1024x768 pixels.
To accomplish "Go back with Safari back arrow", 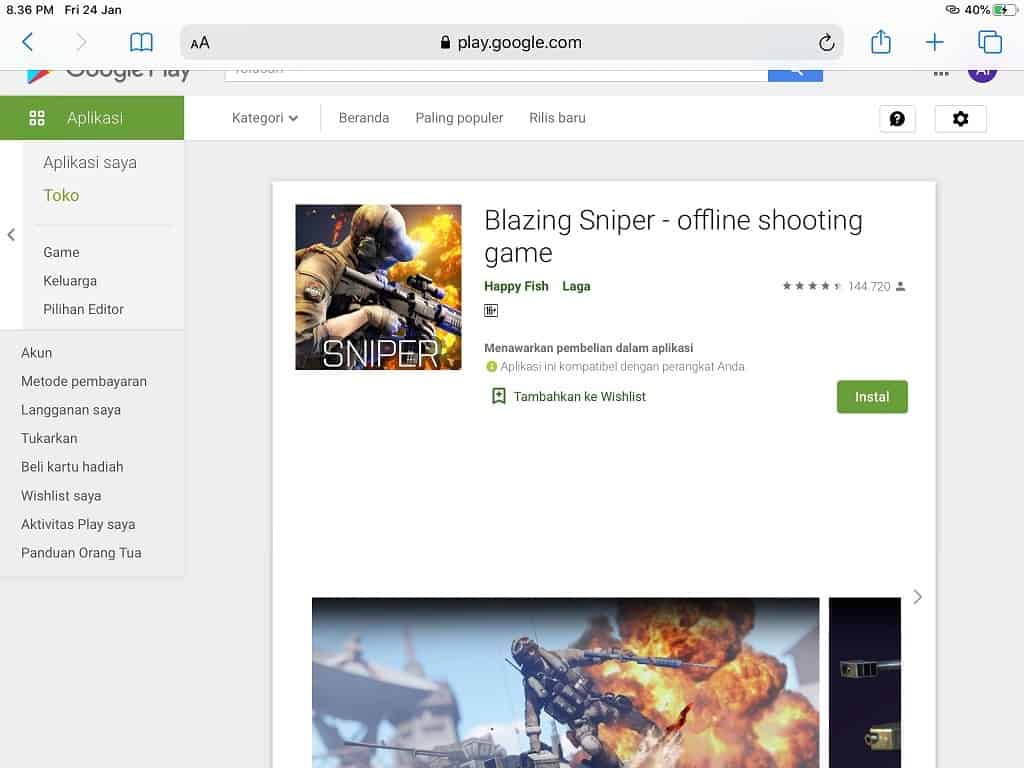I will coord(27,42).
